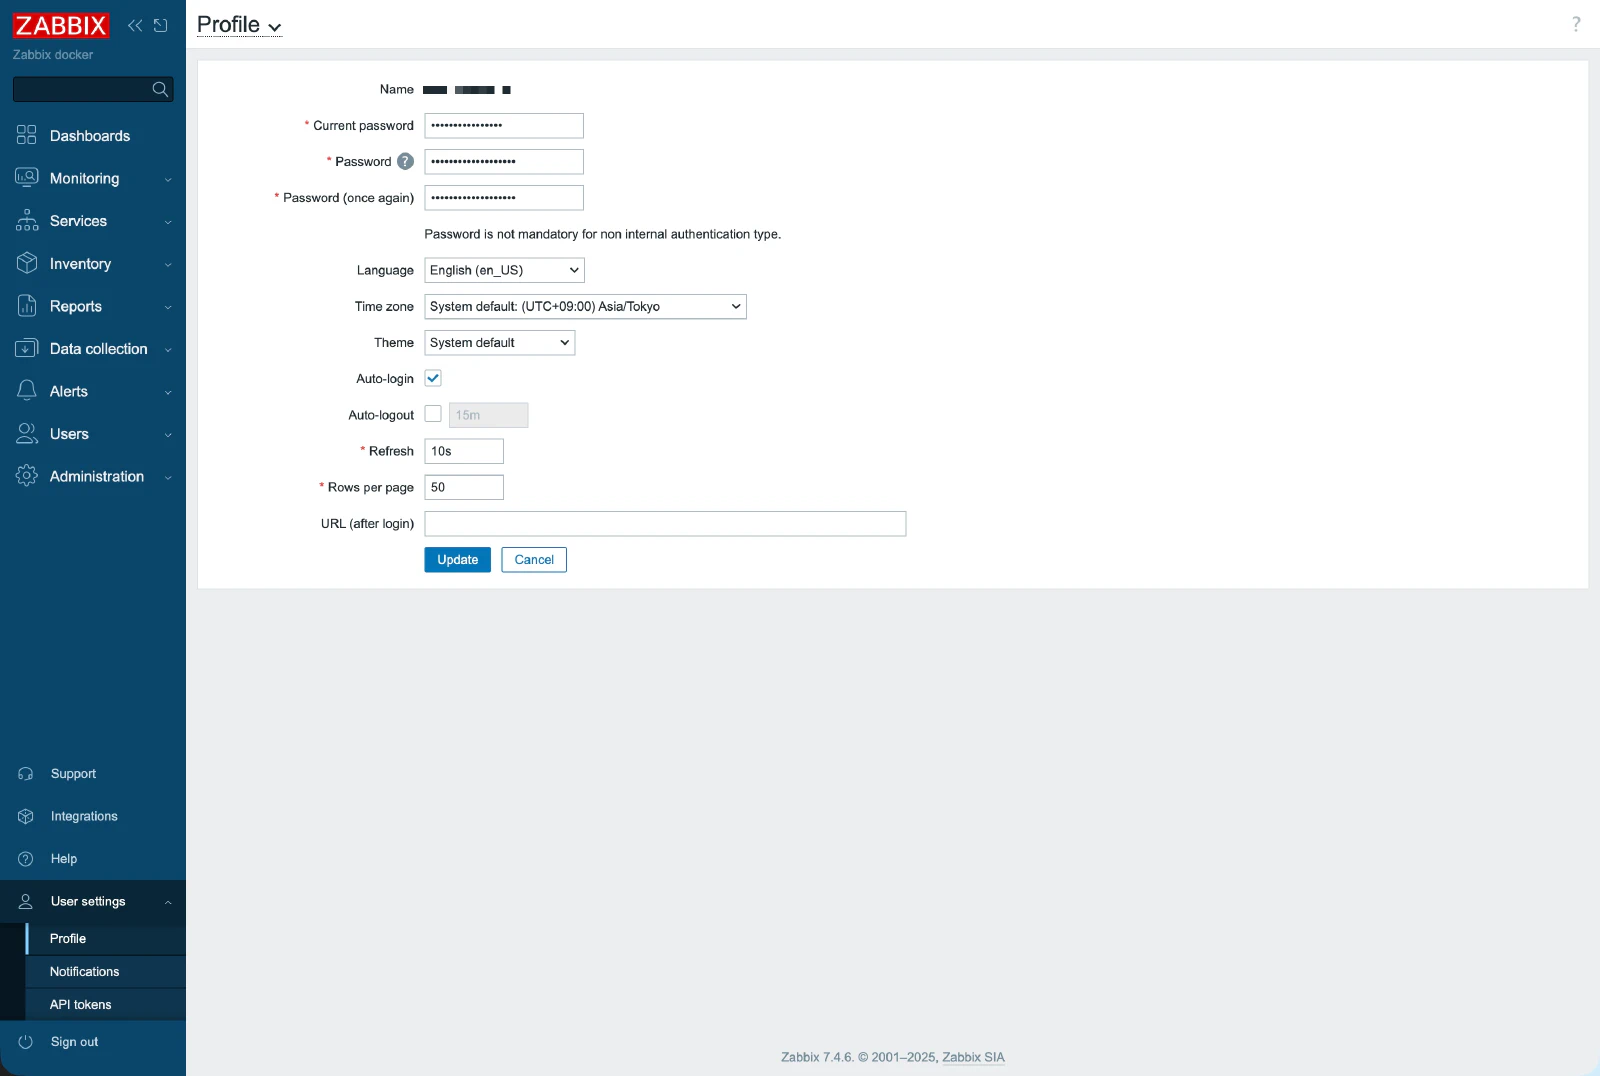Screen dimensions: 1600x1076
Task: Click the URL (after login) field
Action: click(665, 524)
